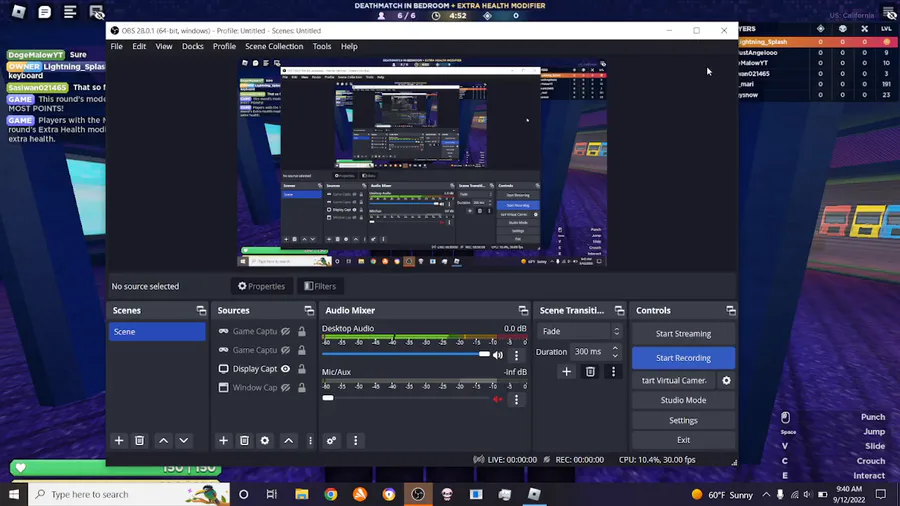900x506 pixels.
Task: Unlock the Window Capture source
Action: pos(301,388)
